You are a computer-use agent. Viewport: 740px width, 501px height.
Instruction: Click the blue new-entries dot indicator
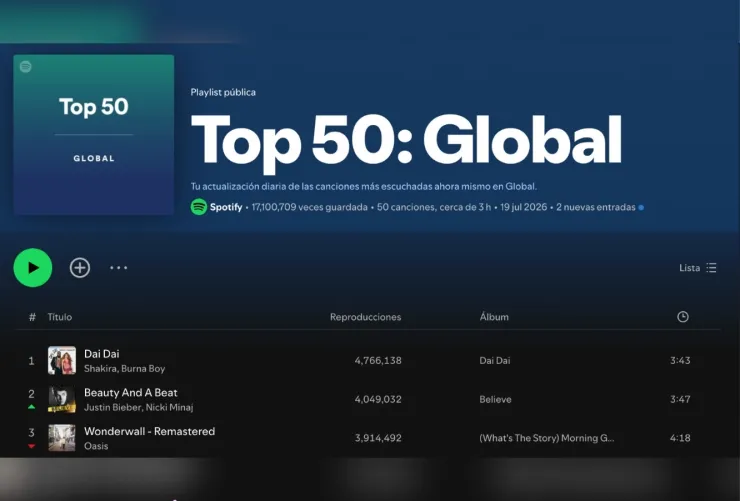click(641, 208)
